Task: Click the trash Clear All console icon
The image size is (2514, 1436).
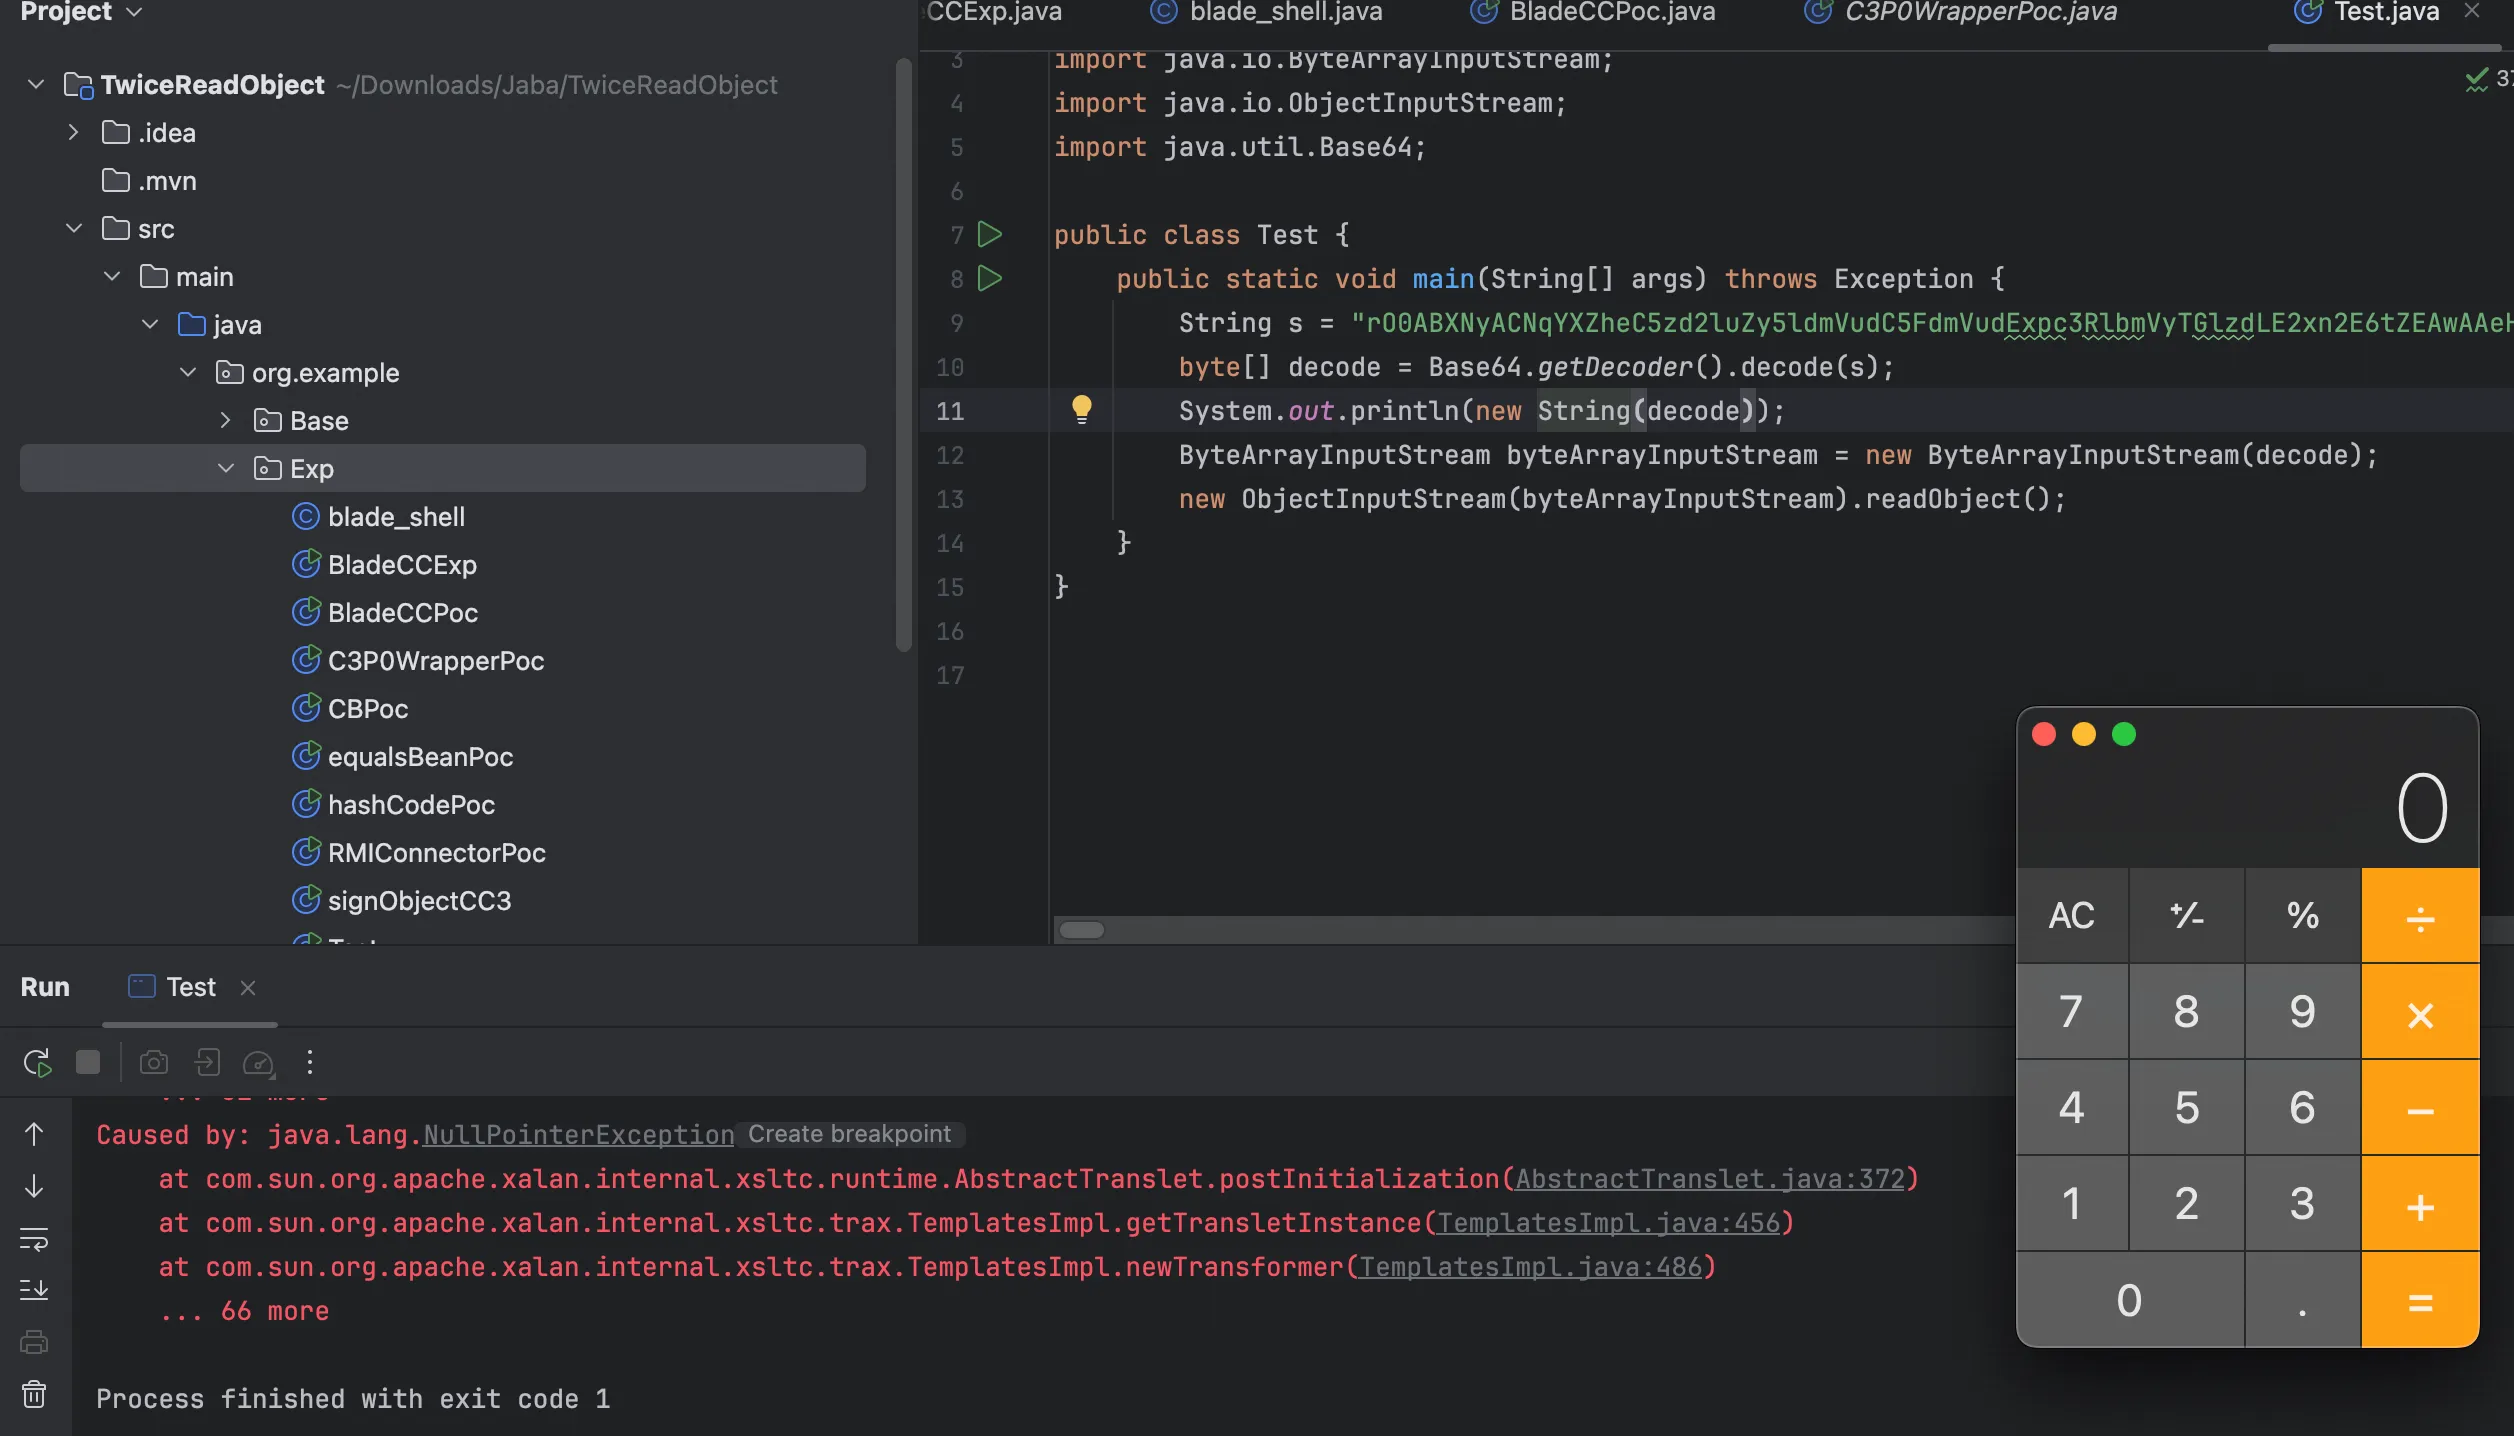Action: [x=34, y=1393]
